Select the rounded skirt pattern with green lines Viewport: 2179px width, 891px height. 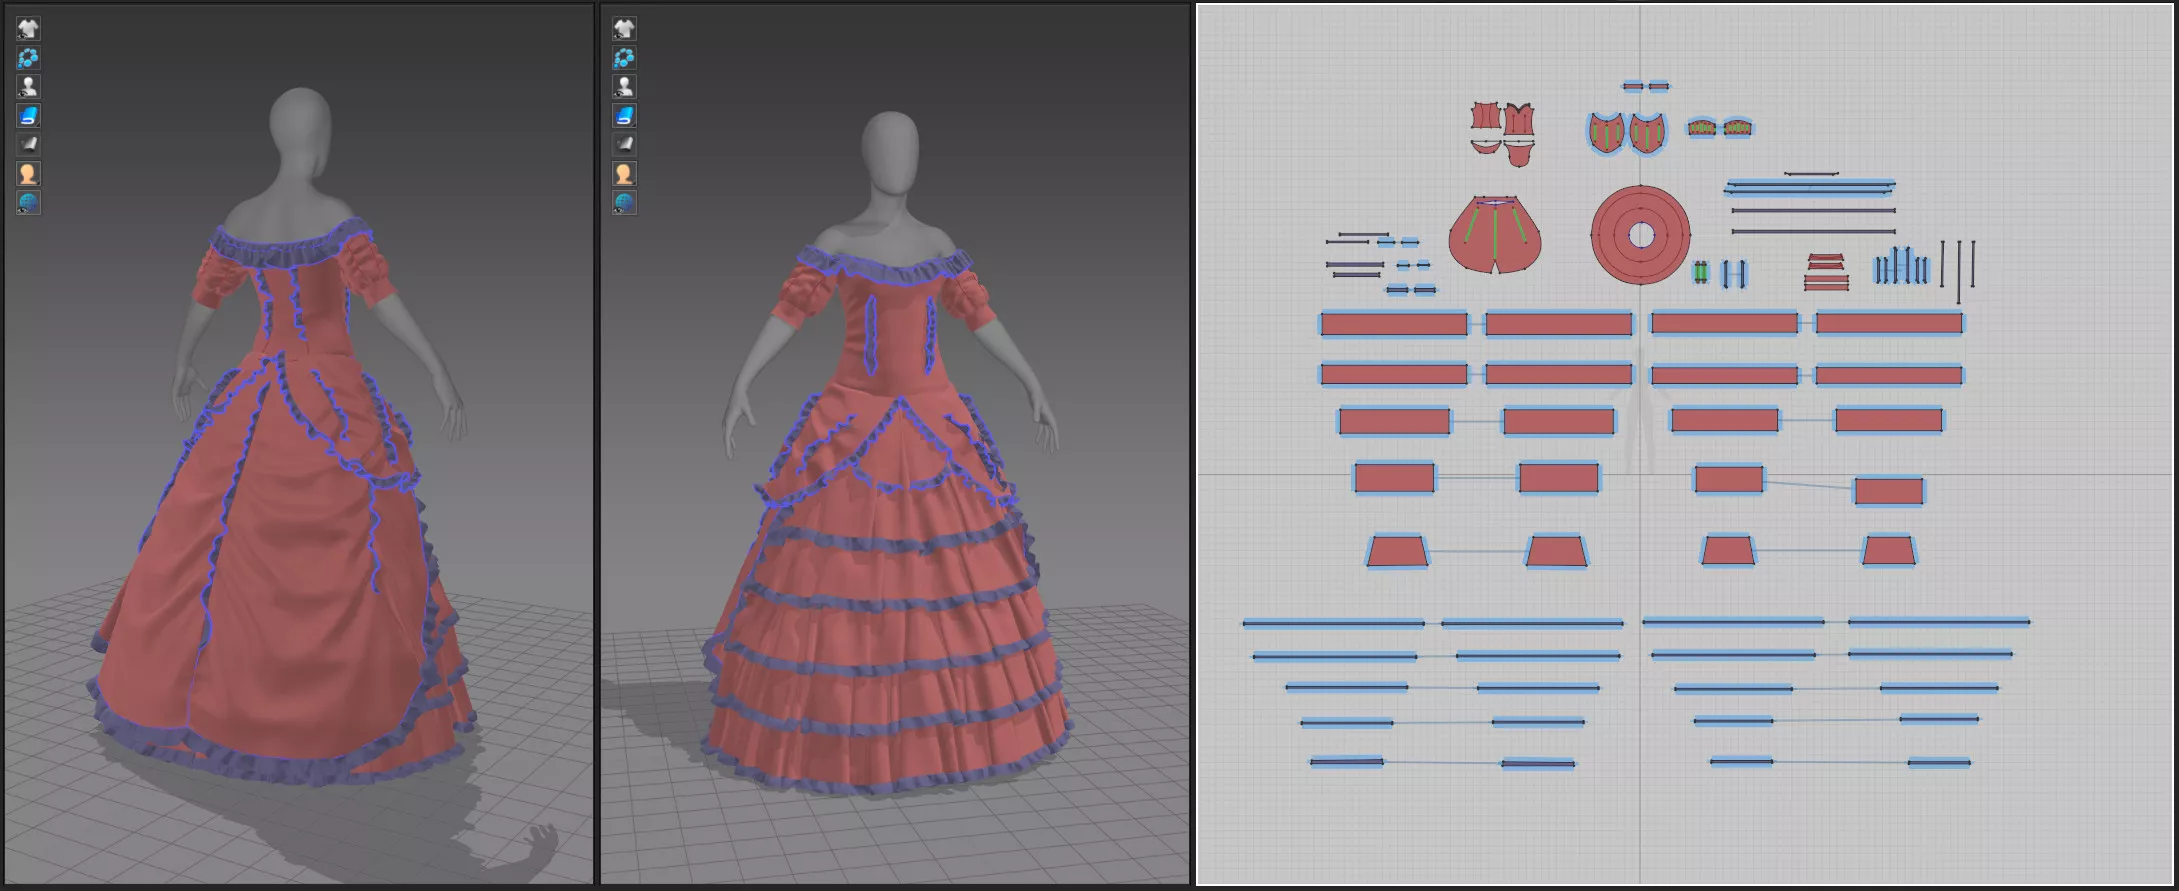coord(1494,240)
